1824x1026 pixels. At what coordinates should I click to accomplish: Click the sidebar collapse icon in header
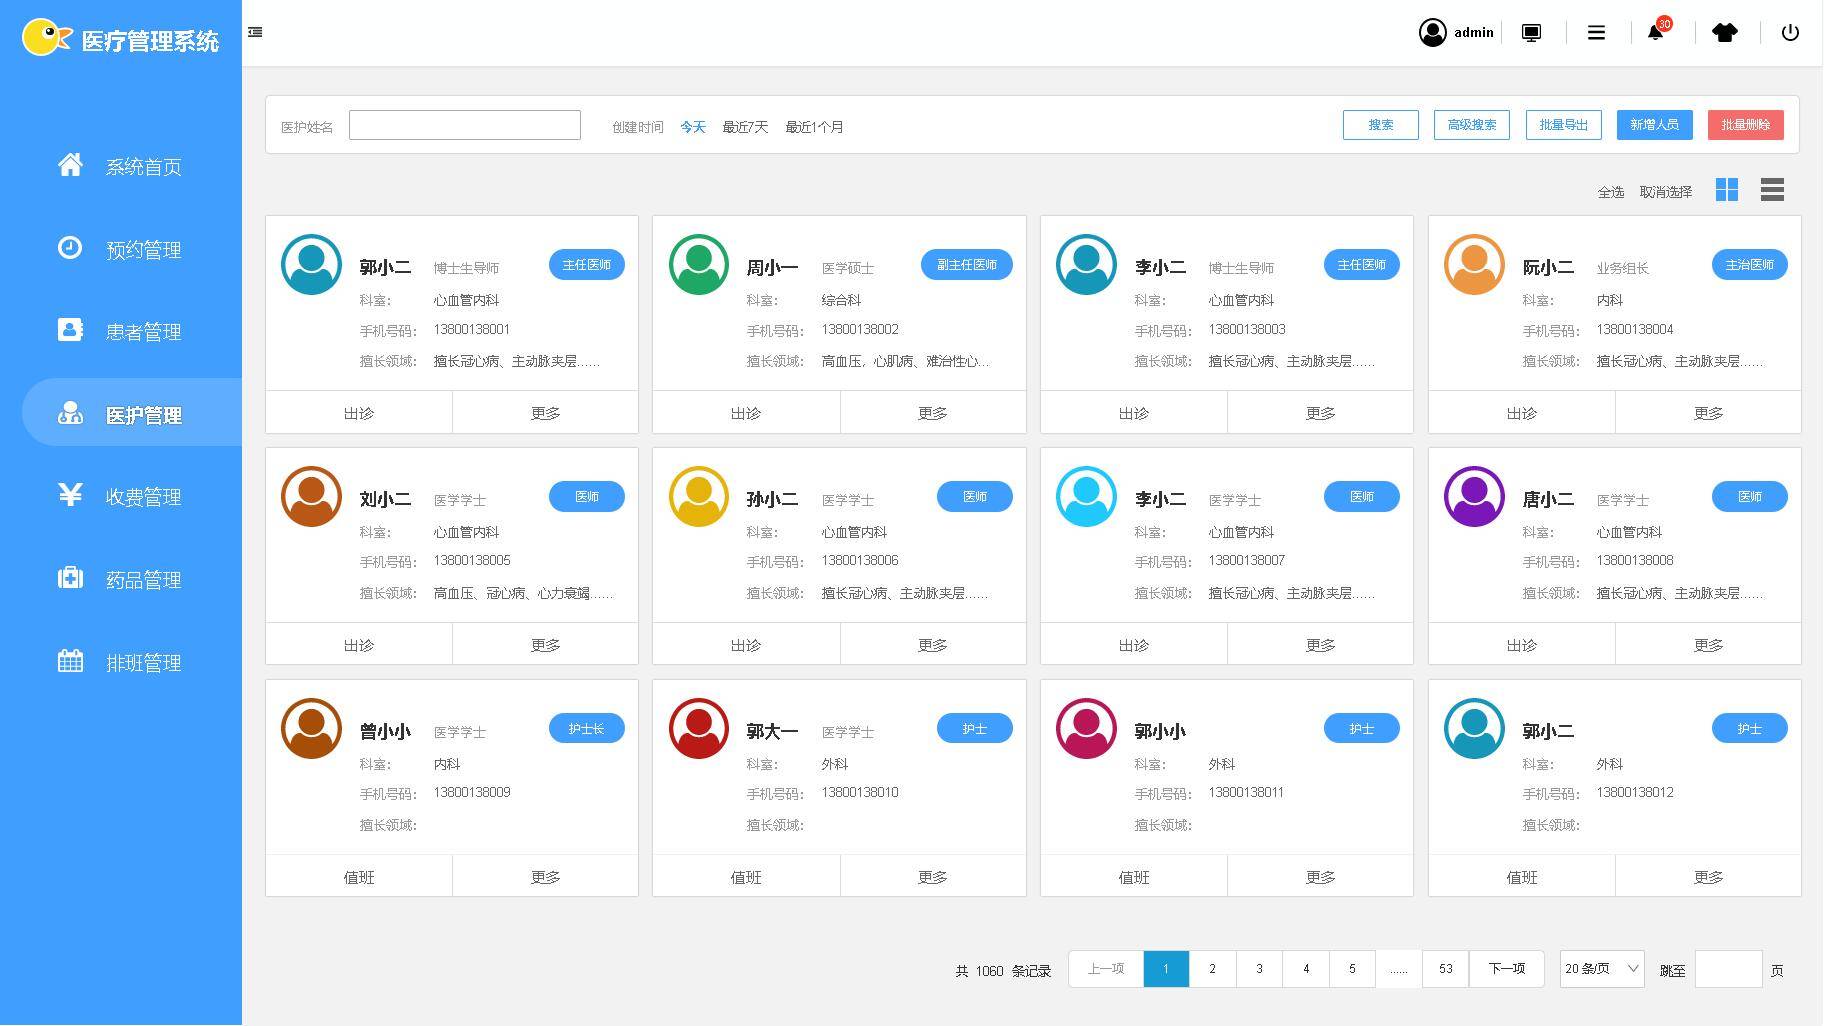click(255, 32)
